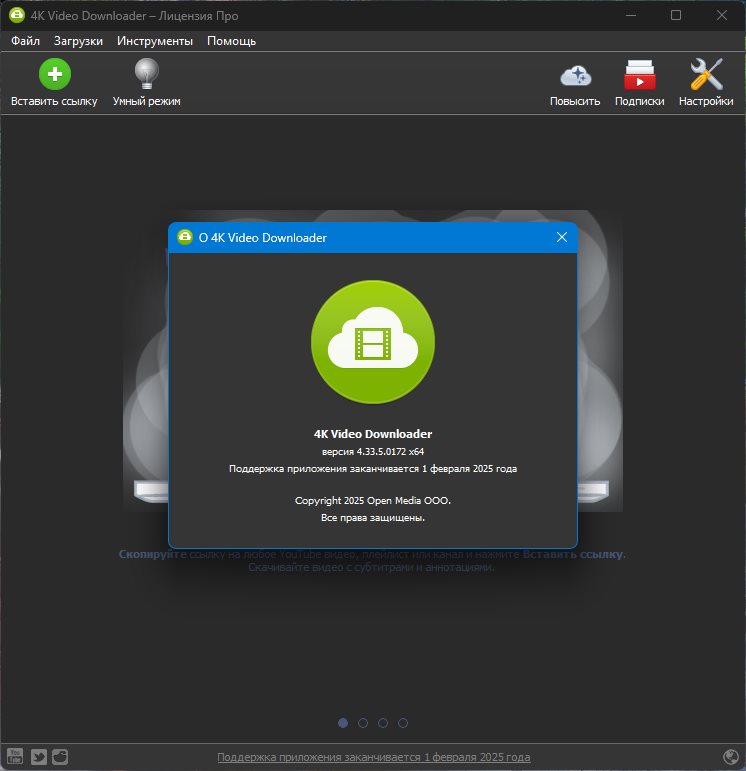Image resolution: width=746 pixels, height=771 pixels.
Task: Open the Помощь menu
Action: 232,41
